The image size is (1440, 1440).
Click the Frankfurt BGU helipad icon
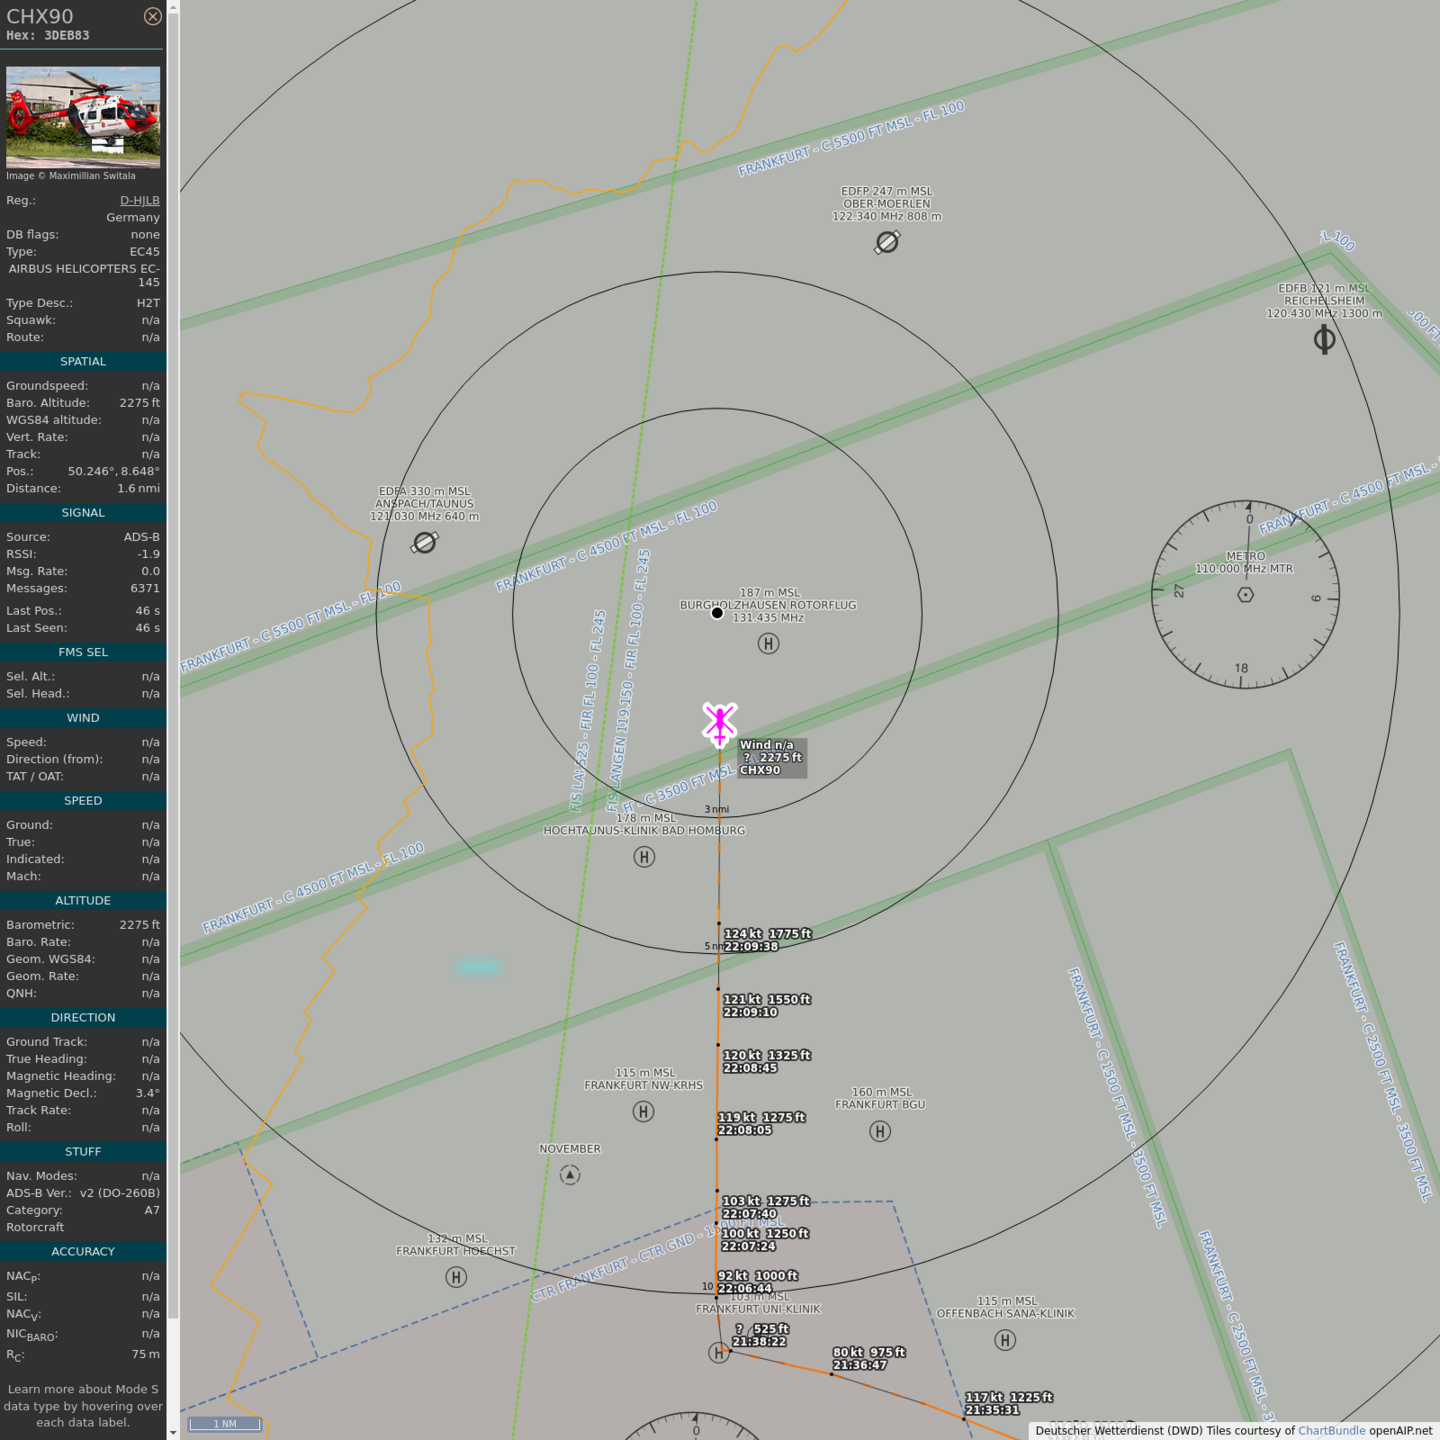pyautogui.click(x=880, y=1131)
